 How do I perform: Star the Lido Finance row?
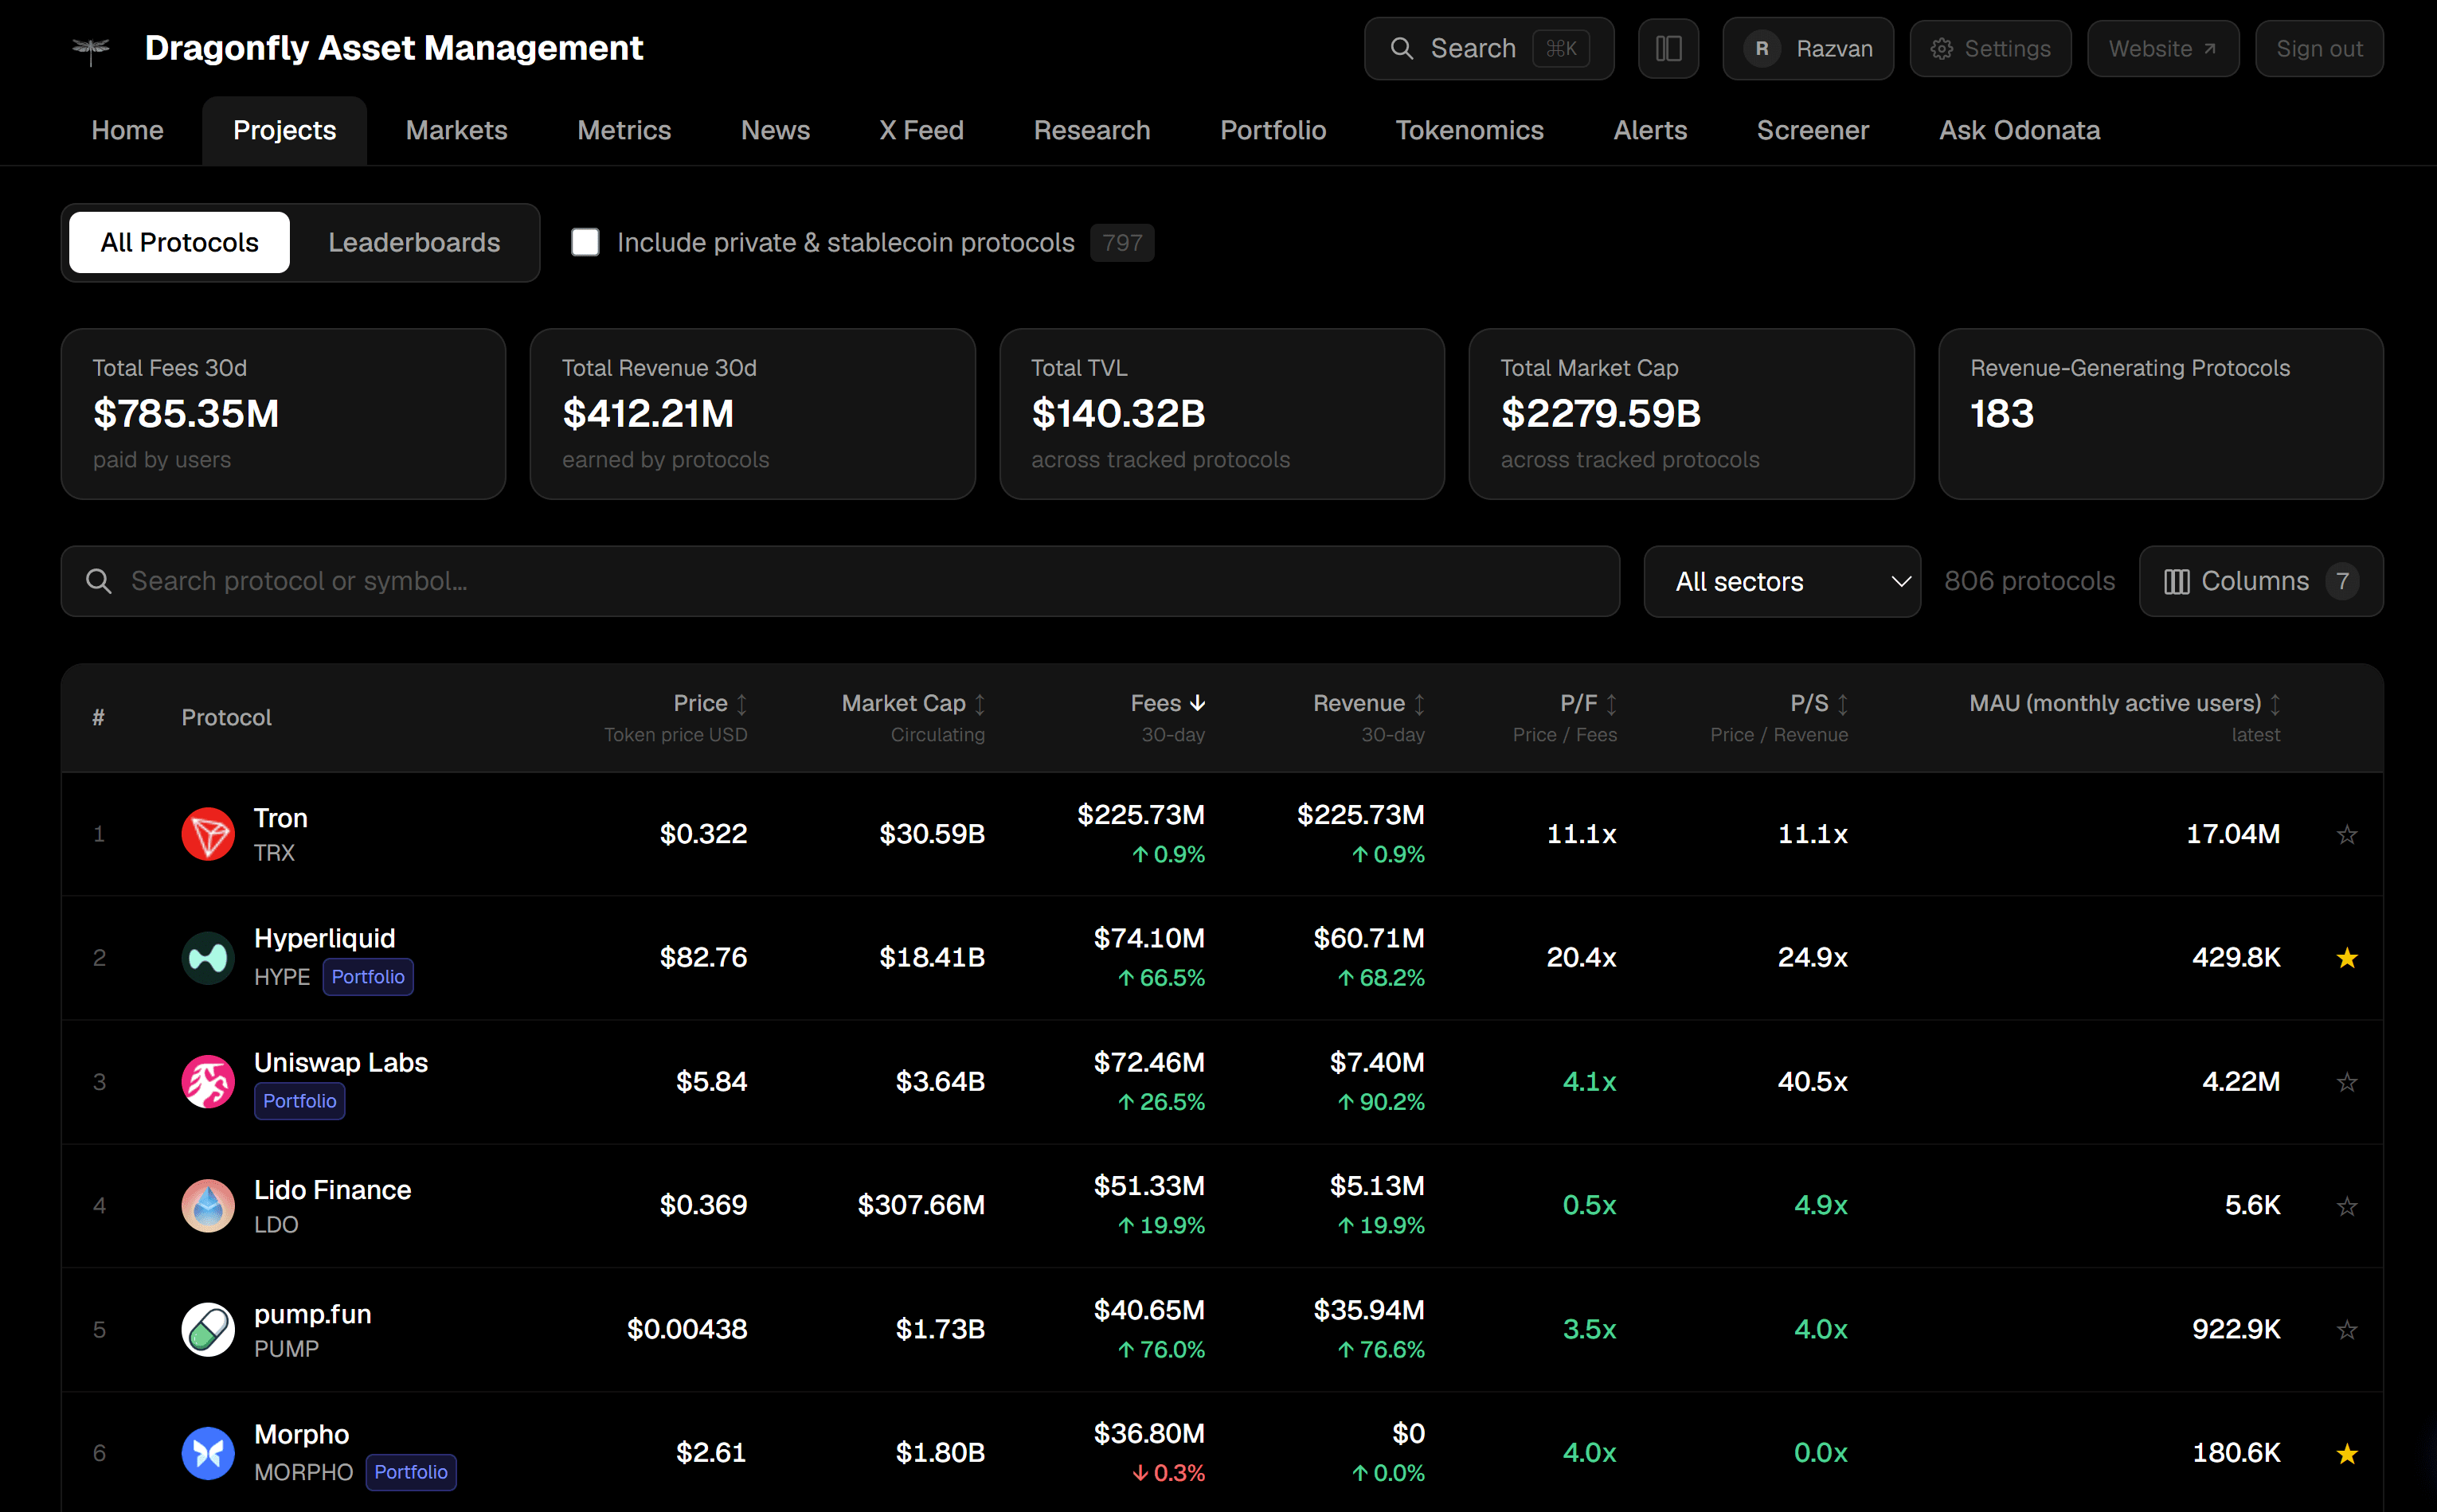tap(2347, 1206)
